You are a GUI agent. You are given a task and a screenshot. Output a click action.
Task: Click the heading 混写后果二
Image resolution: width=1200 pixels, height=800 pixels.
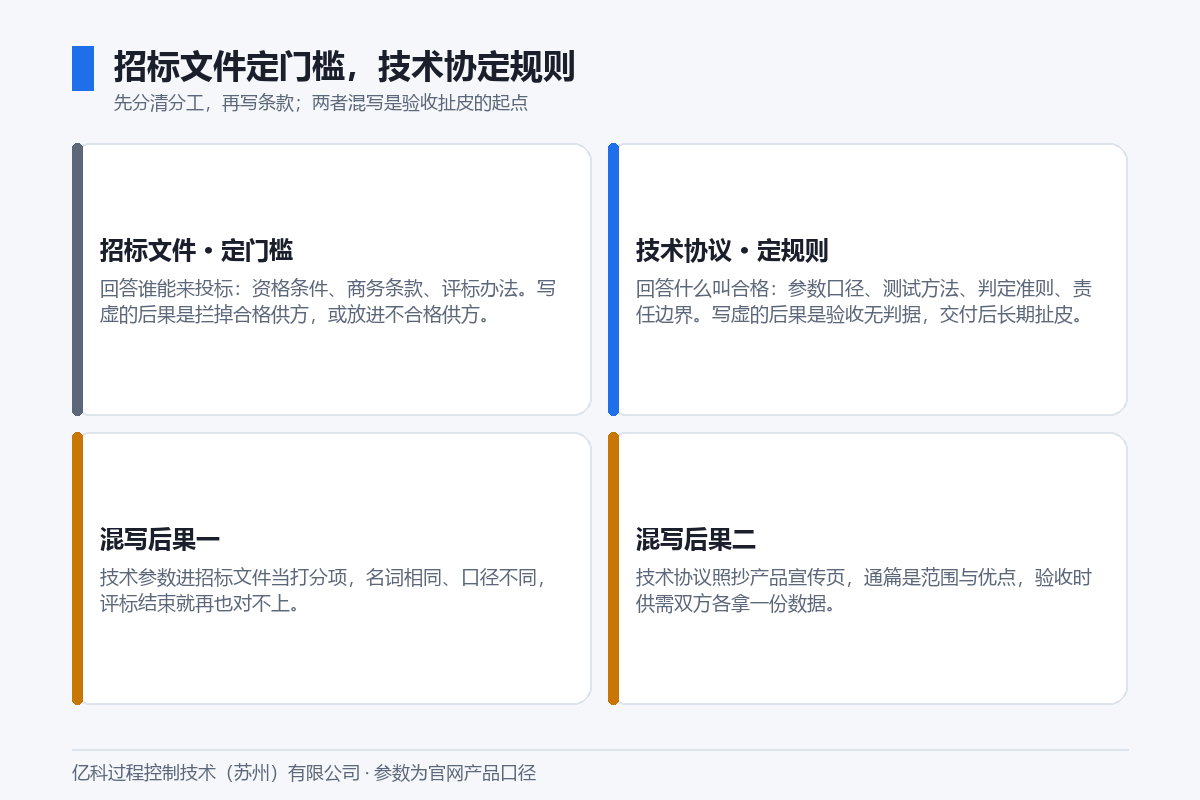tap(696, 540)
